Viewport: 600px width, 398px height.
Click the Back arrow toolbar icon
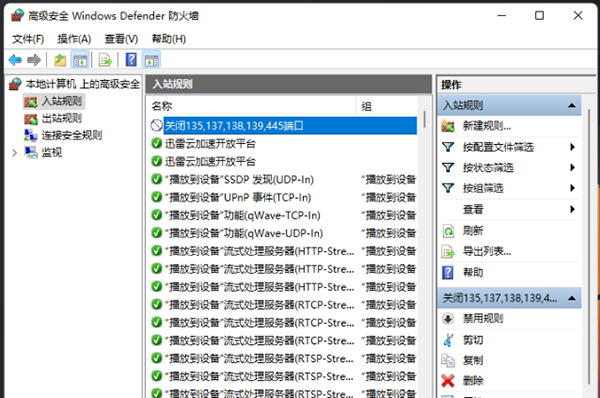point(15,60)
